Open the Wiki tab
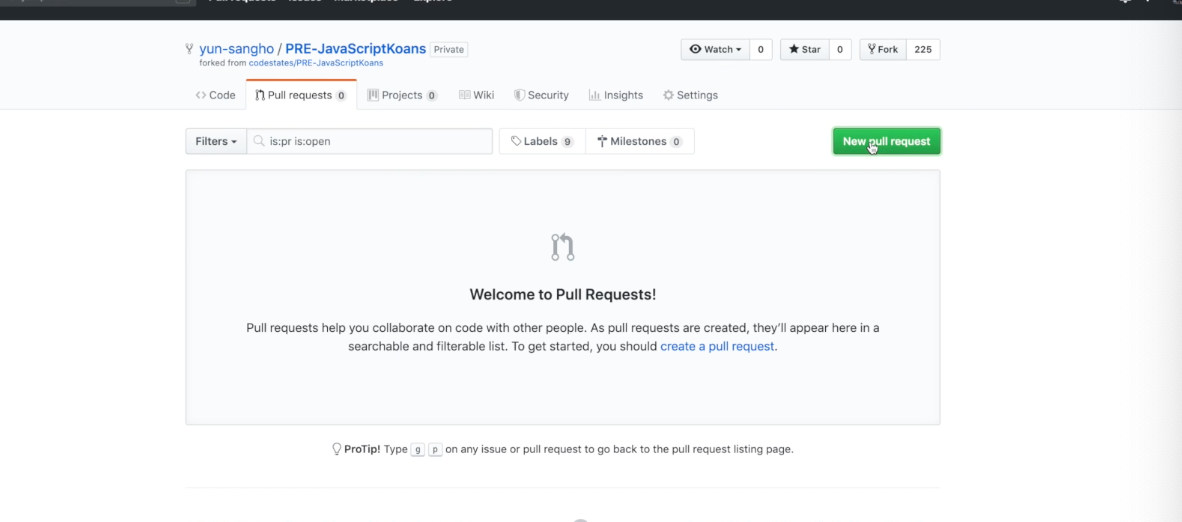 point(476,95)
